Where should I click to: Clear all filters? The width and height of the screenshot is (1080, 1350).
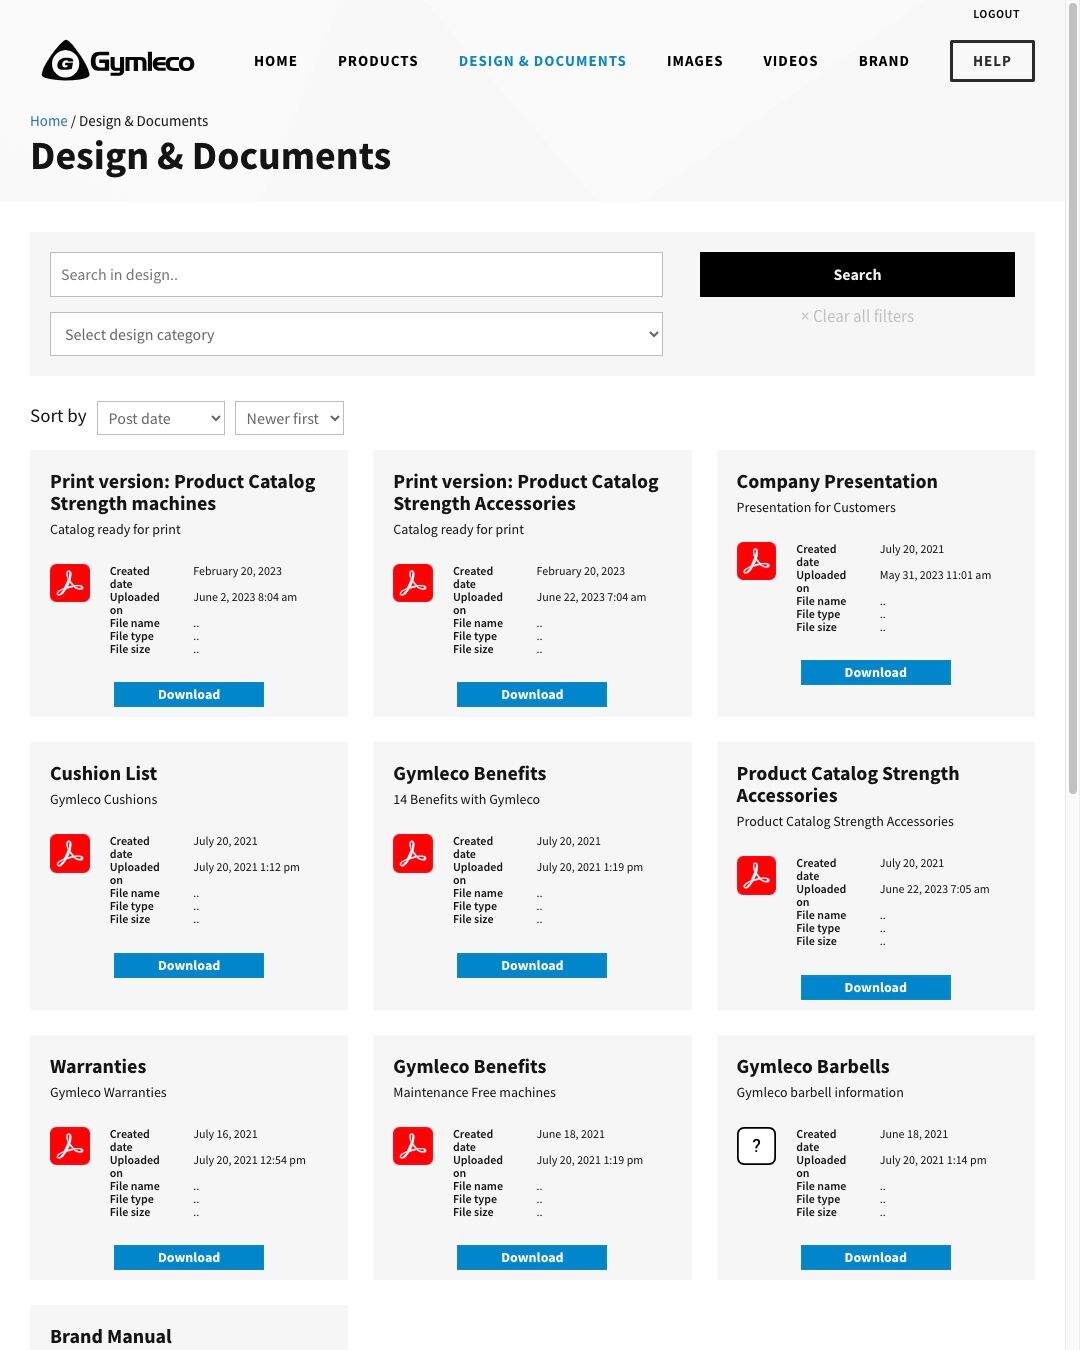click(857, 316)
